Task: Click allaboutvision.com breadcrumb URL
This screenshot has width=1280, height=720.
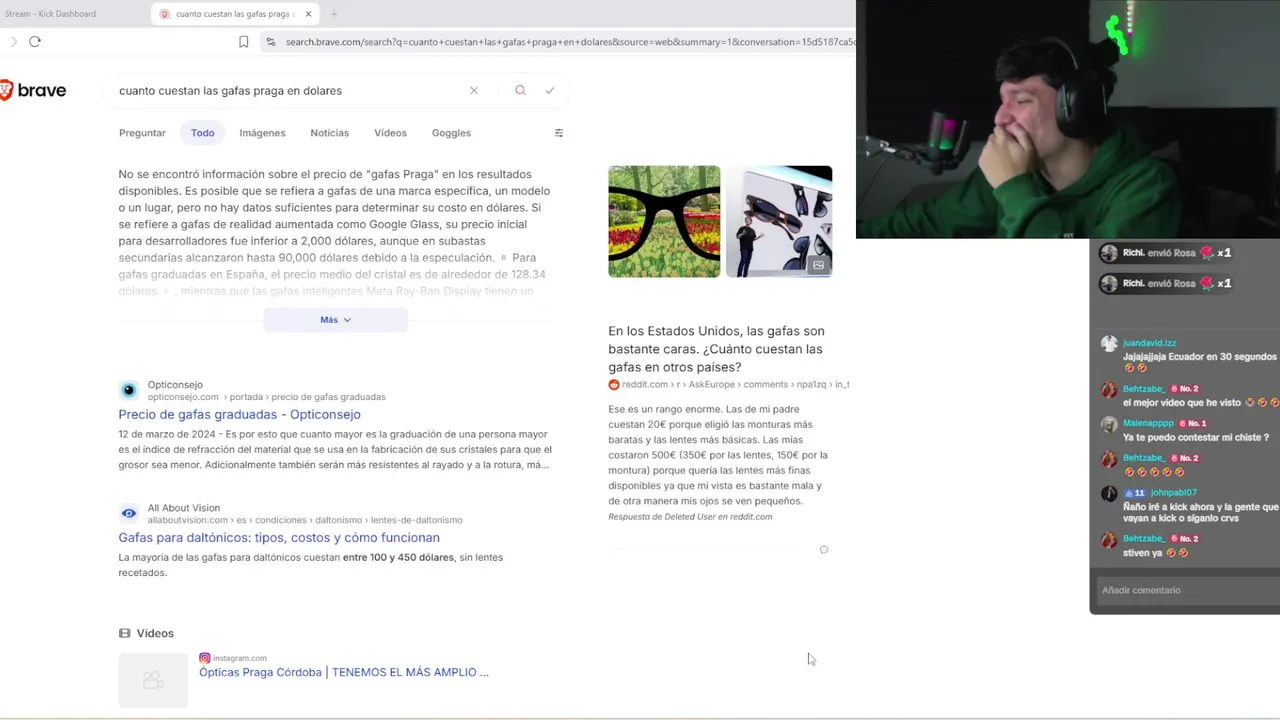Action: click(305, 520)
